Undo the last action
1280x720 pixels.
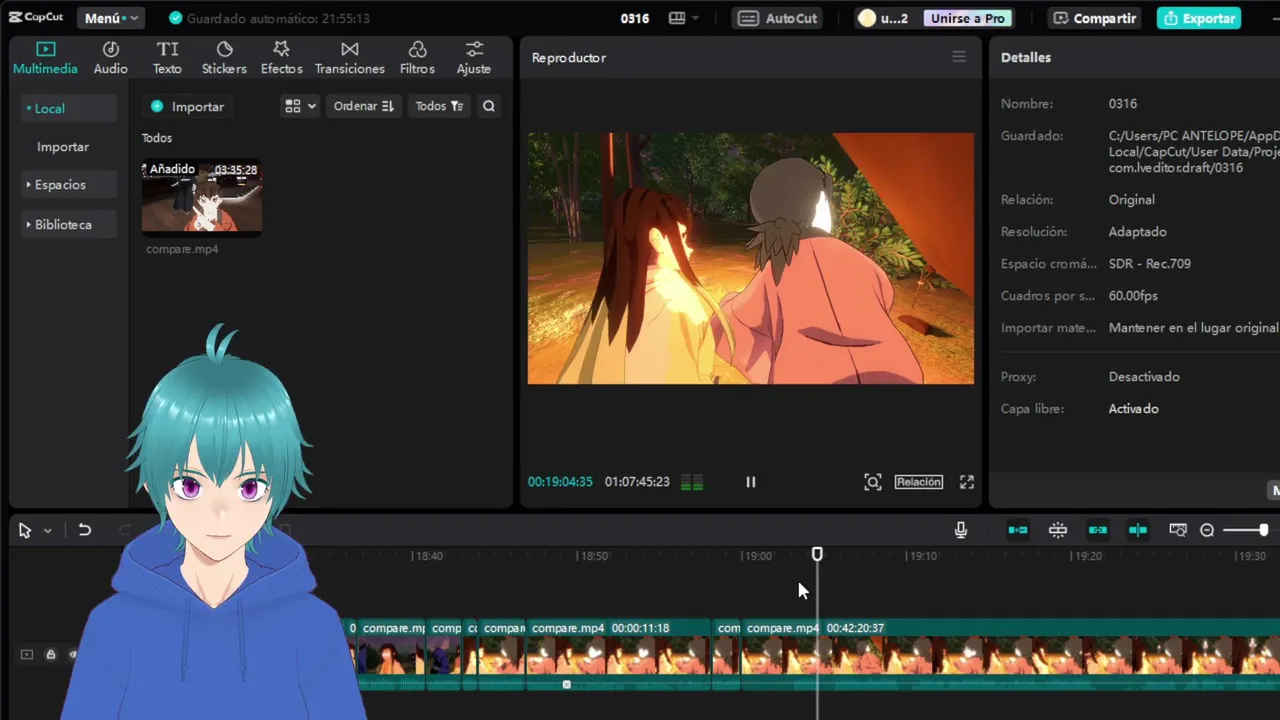click(85, 530)
